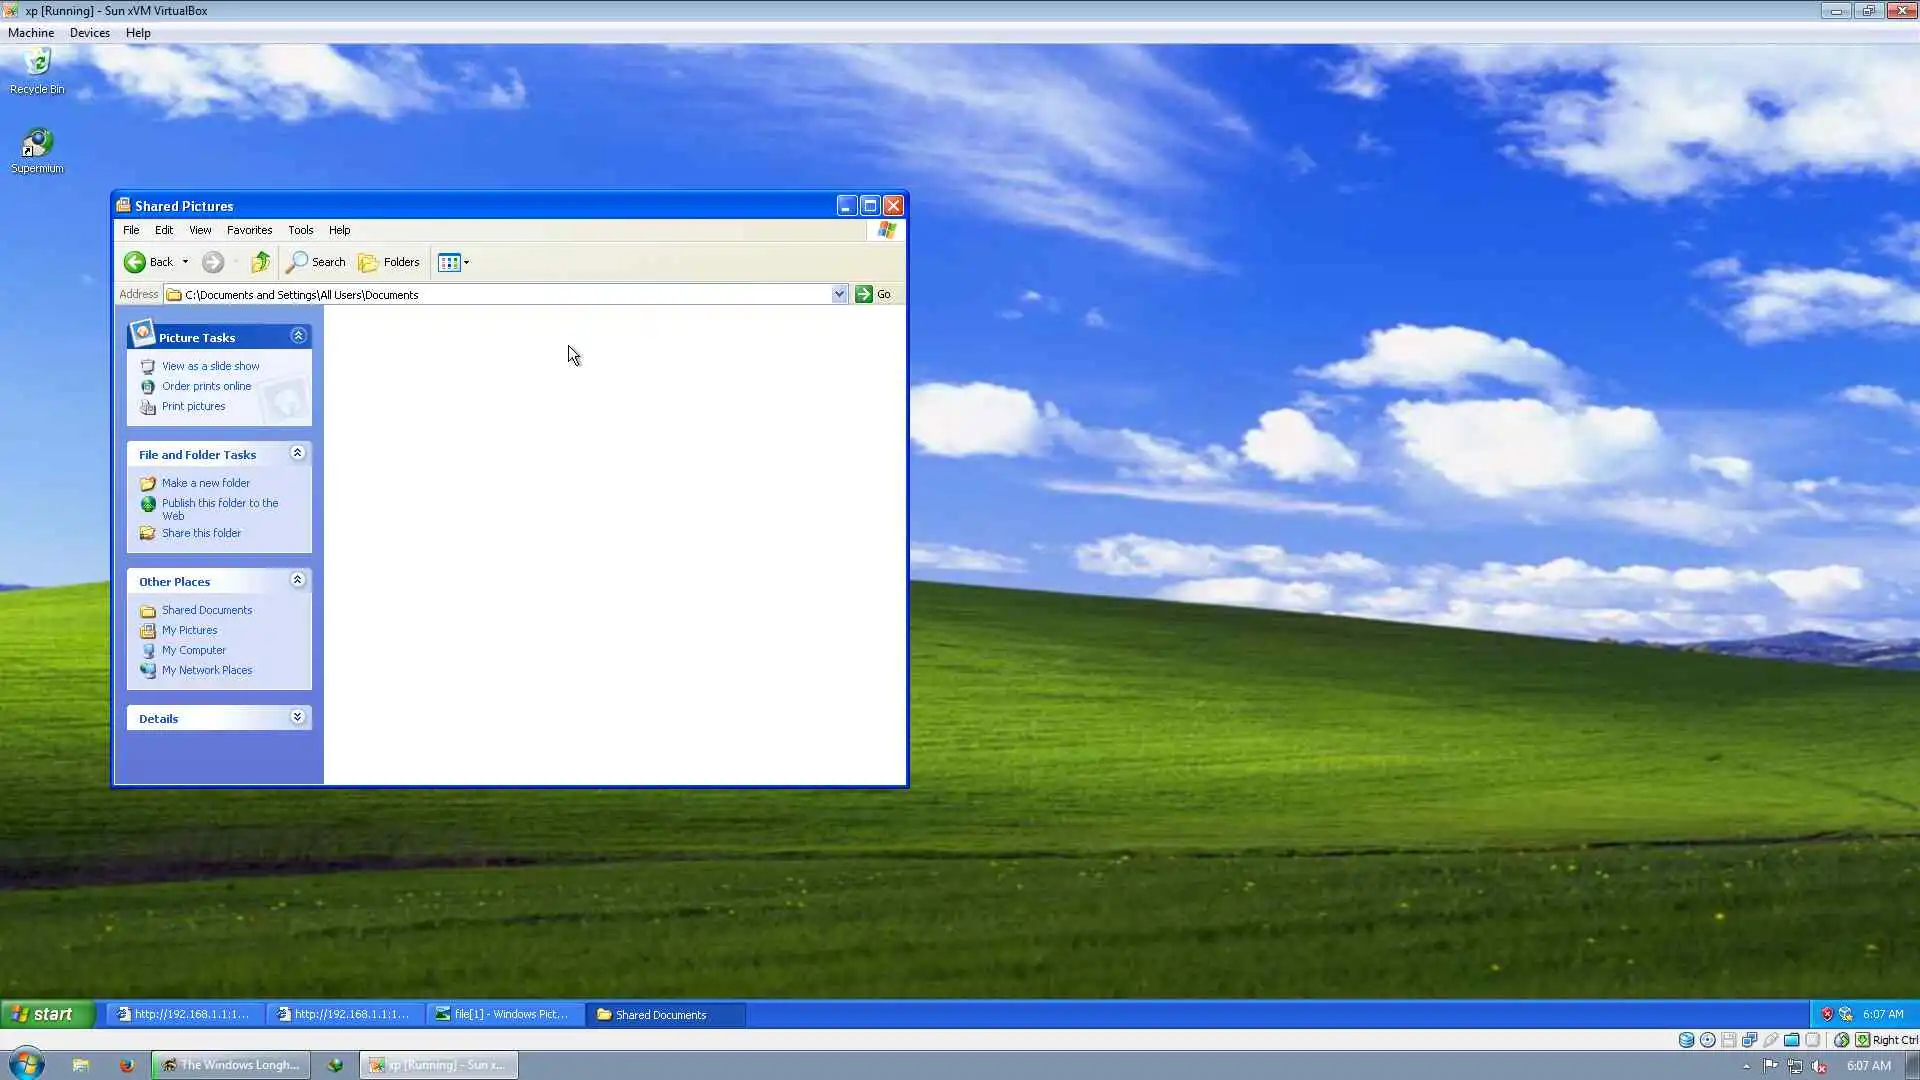Click inside the Address path field

coord(500,295)
